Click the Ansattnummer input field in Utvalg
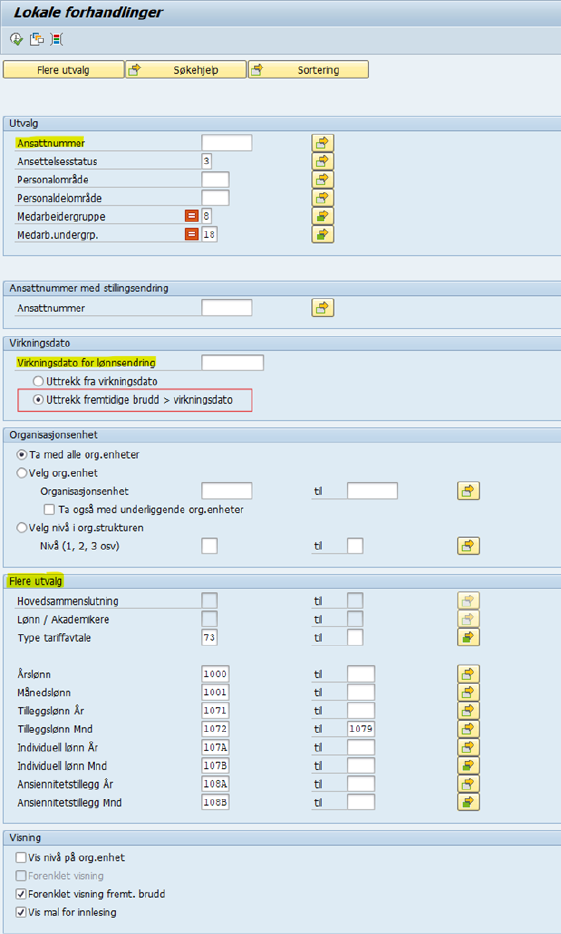 227,143
